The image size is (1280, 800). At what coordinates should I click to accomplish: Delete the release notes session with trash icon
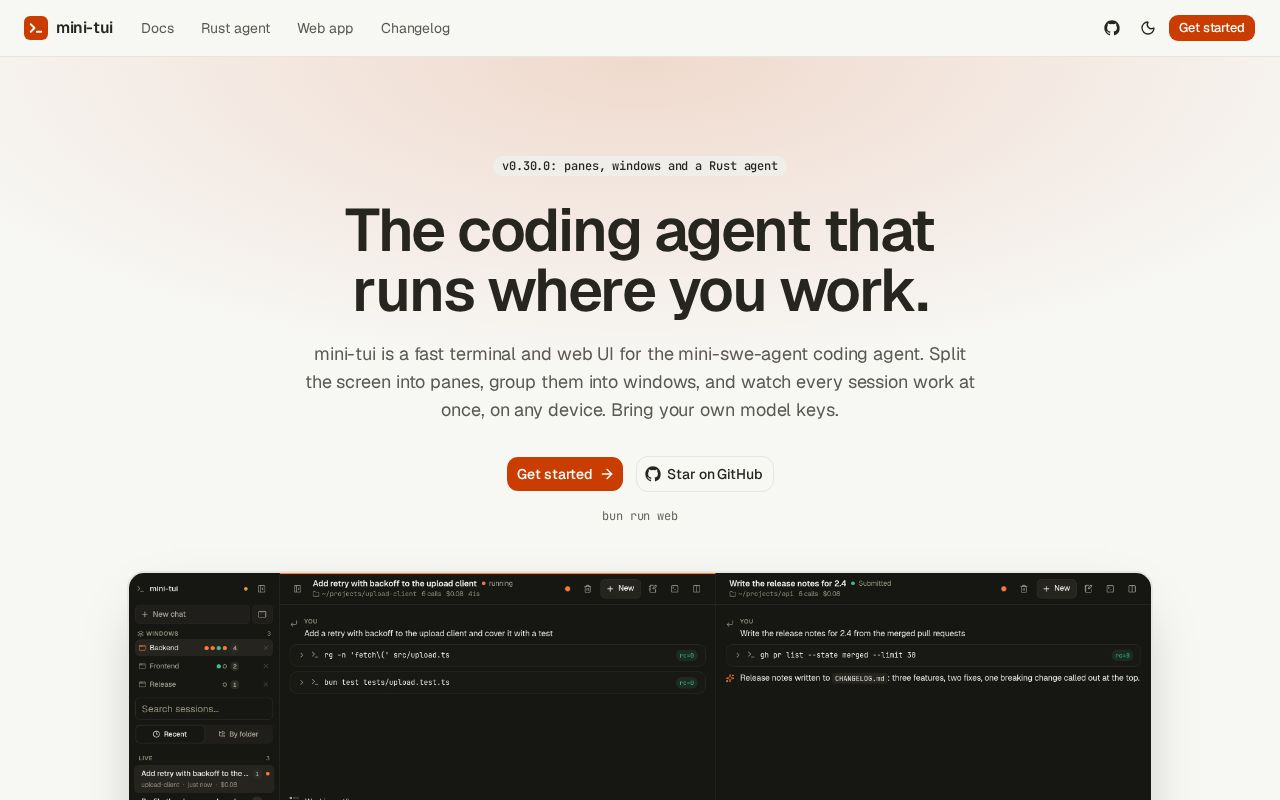[1024, 589]
